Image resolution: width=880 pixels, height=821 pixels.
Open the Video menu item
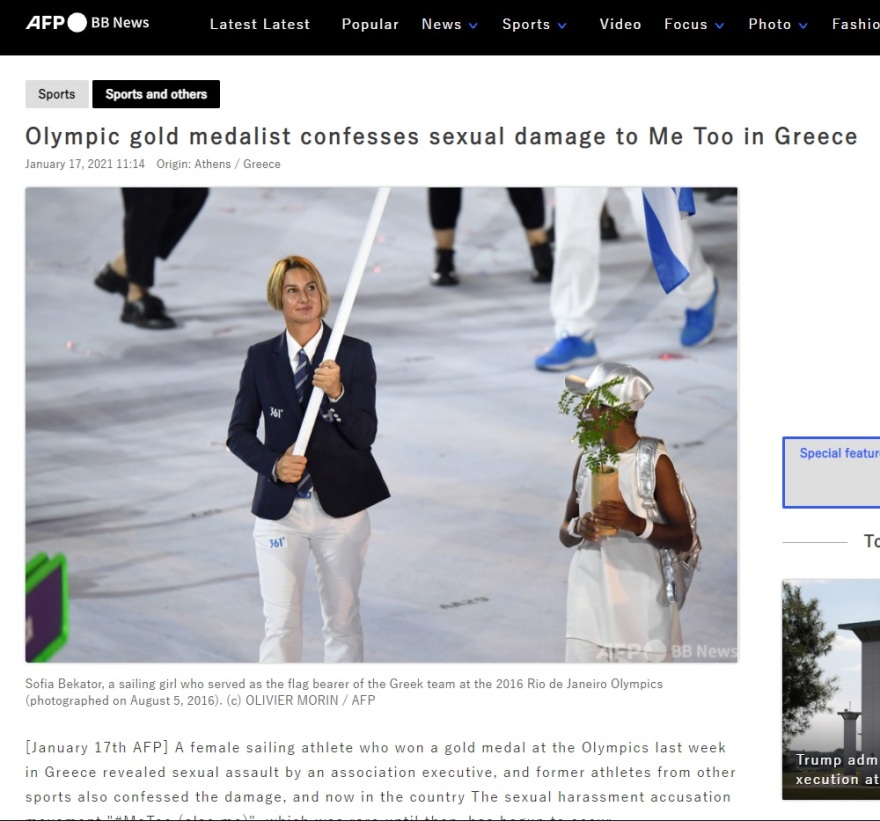click(x=620, y=24)
